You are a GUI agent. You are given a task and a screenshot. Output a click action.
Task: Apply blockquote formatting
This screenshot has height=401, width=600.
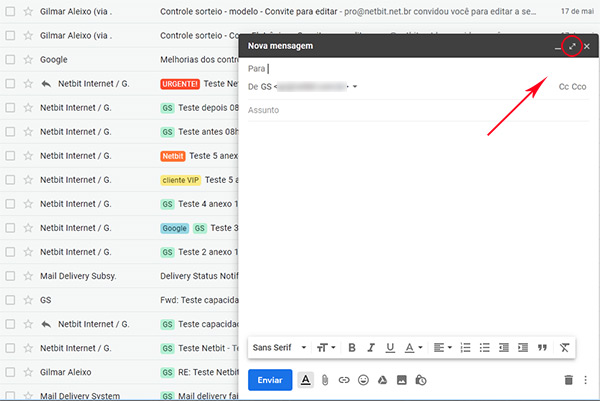click(x=542, y=347)
